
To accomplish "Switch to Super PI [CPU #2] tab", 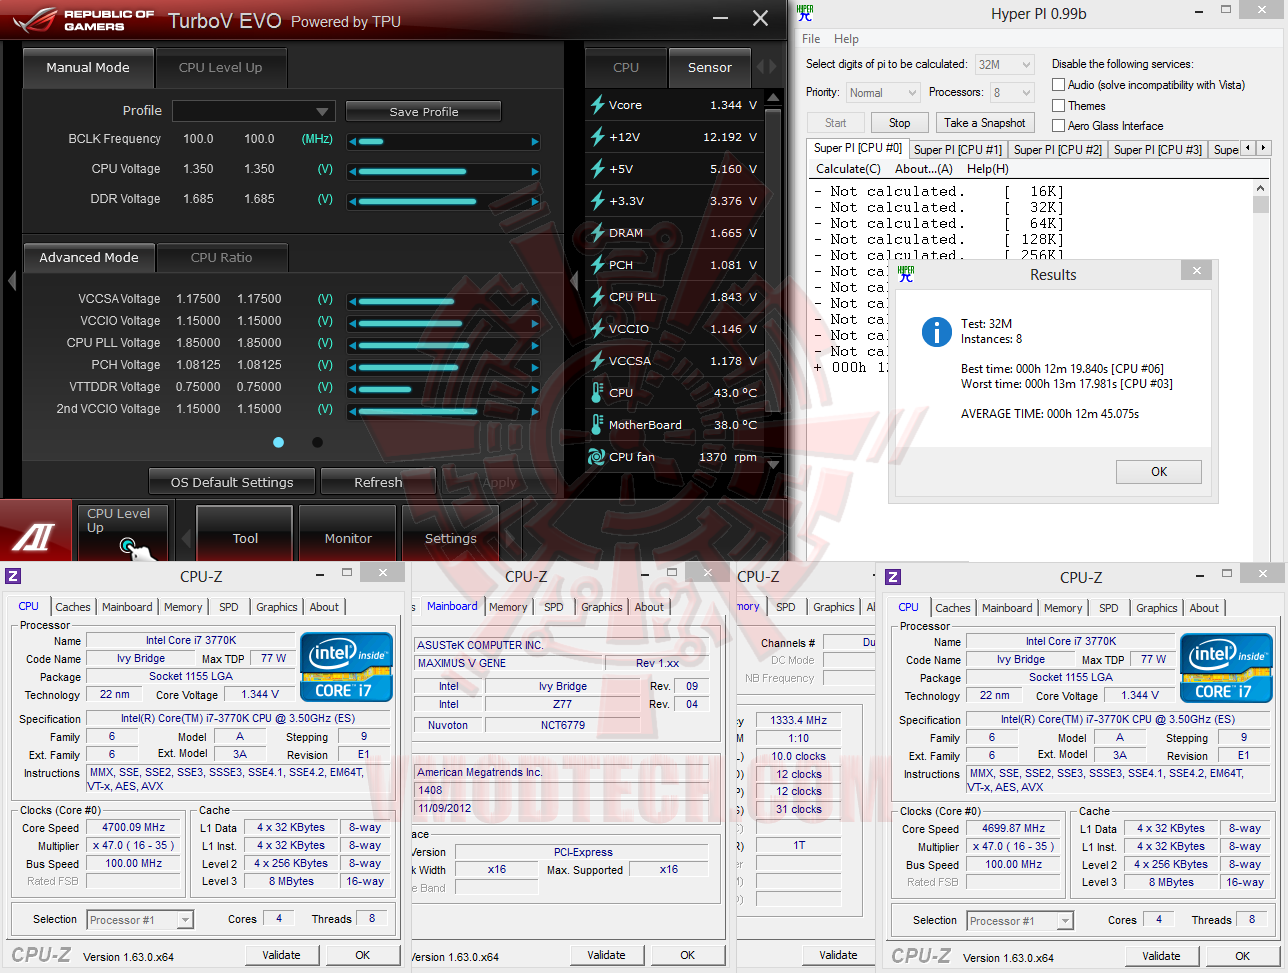I will 1057,150.
